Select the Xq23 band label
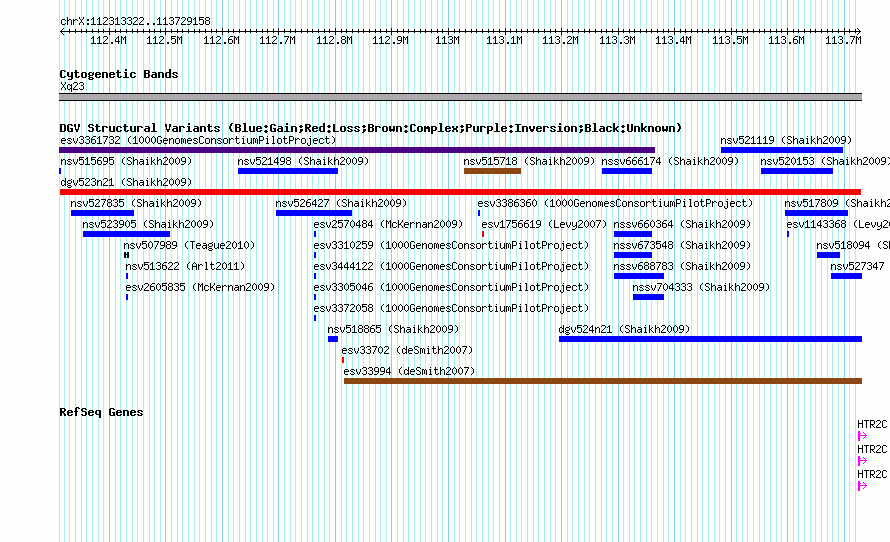The width and height of the screenshot is (890, 542). click(x=72, y=86)
